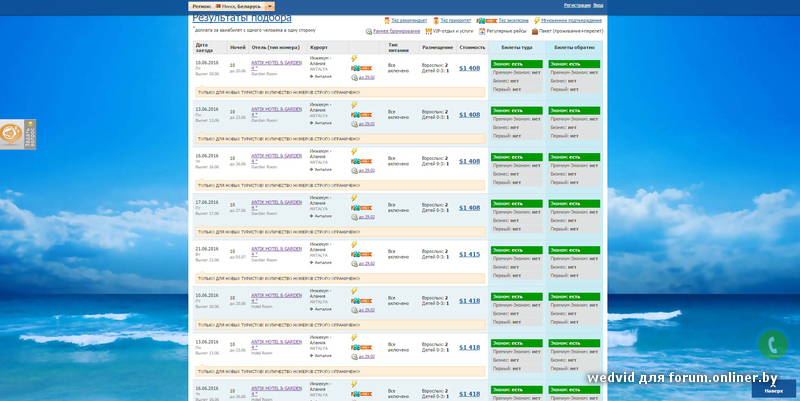Click the lightning icon in the 21.06.2016 row
Screen dimensions: 800x401
click(x=354, y=245)
